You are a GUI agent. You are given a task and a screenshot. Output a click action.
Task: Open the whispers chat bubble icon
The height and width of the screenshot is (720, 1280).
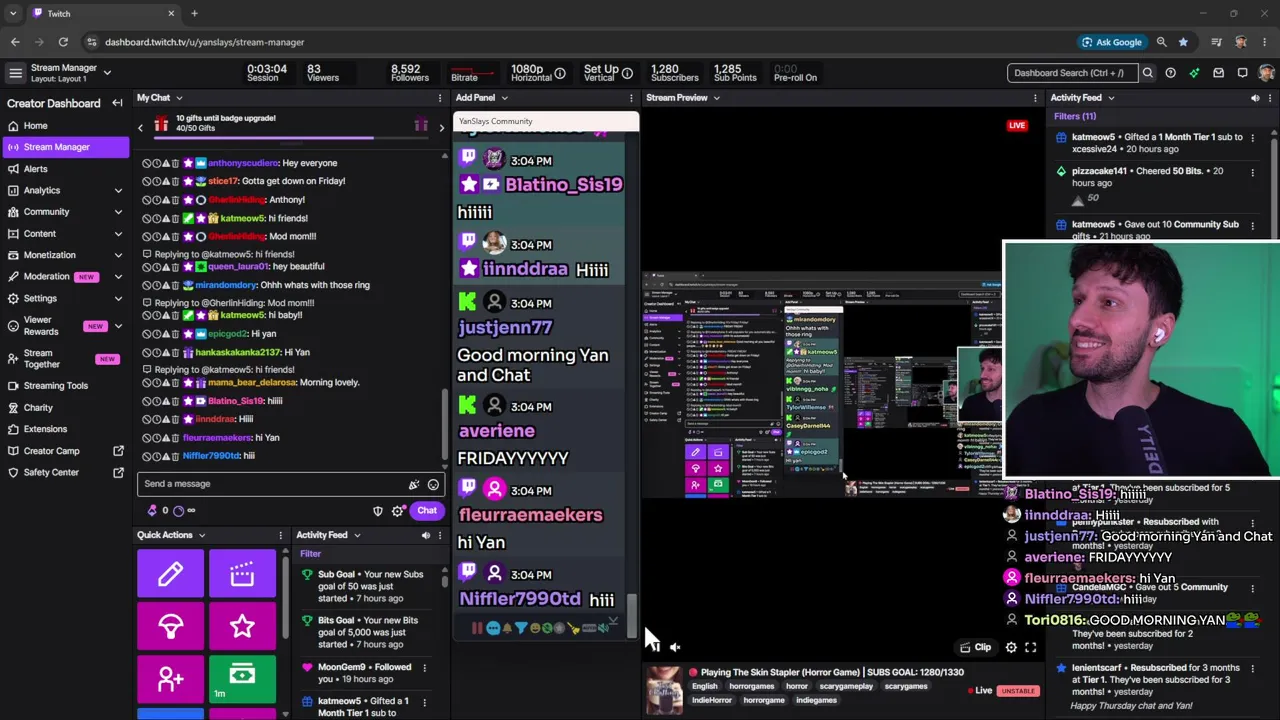point(1242,73)
